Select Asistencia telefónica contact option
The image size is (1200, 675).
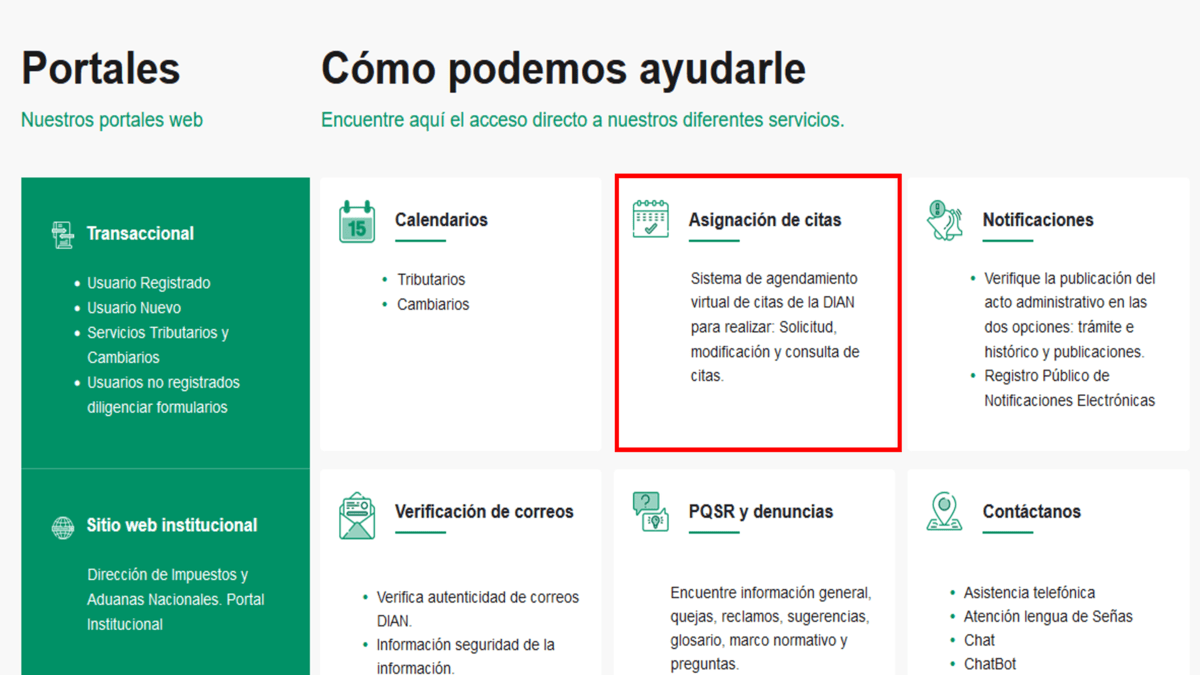(x=1029, y=593)
